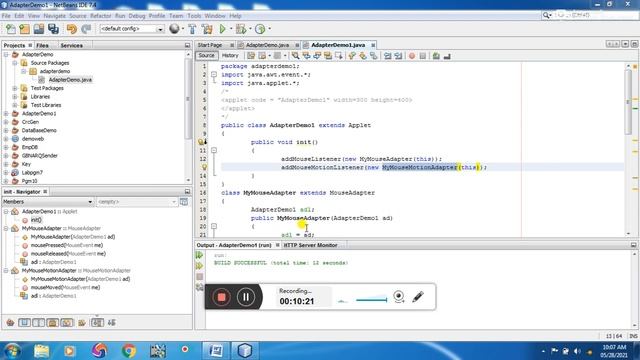Pause the screen recording

[246, 297]
